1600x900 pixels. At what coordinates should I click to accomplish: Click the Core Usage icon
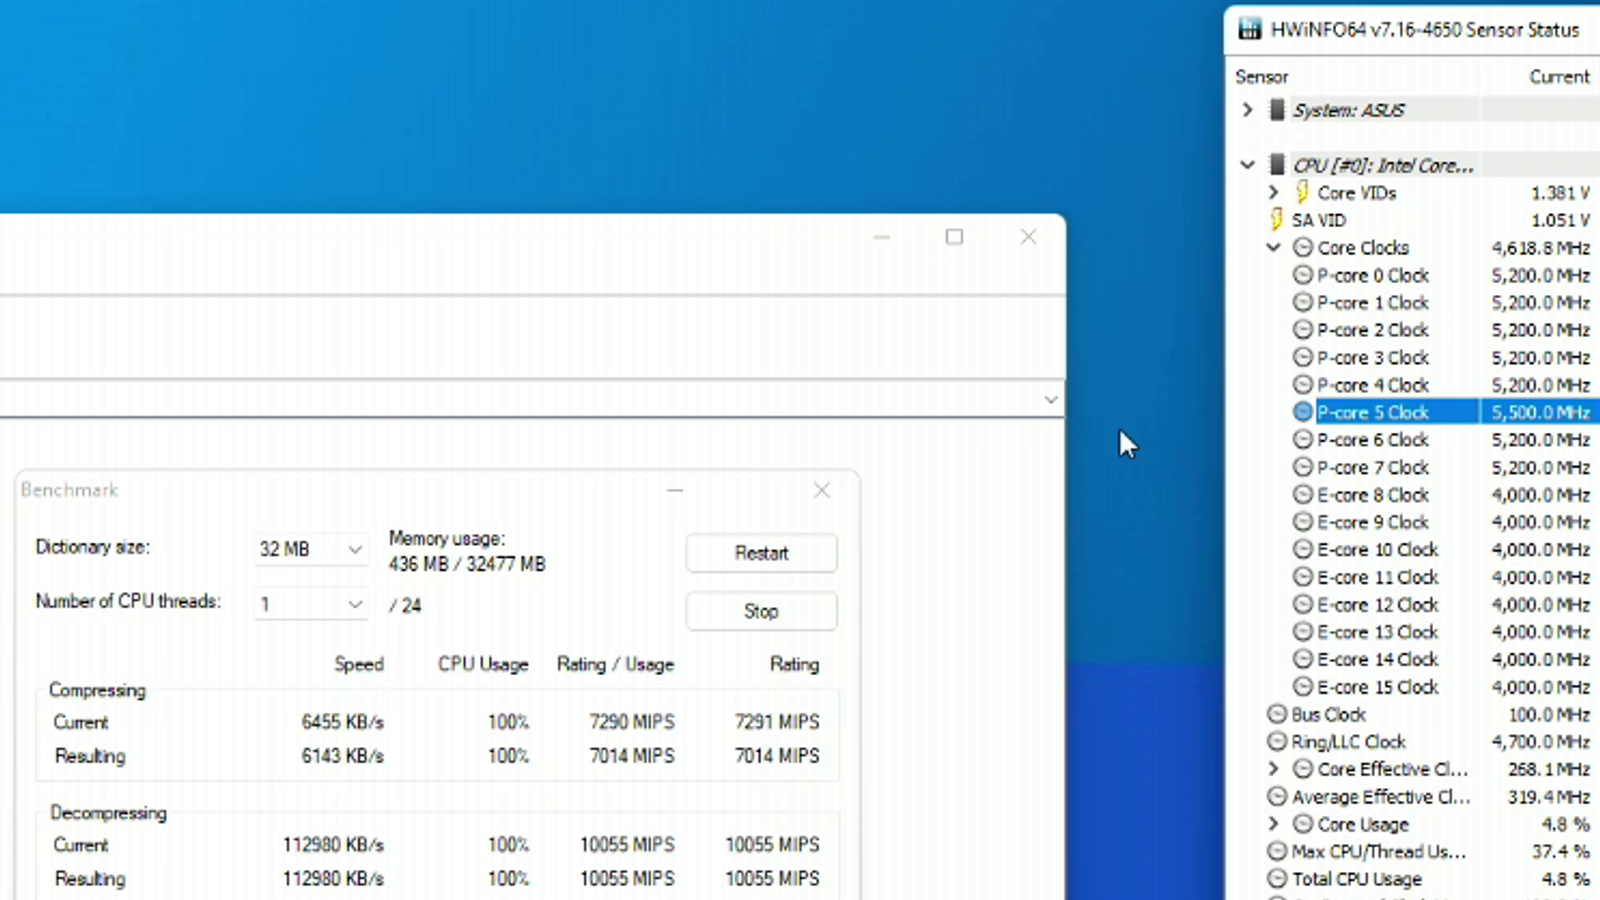(1302, 824)
